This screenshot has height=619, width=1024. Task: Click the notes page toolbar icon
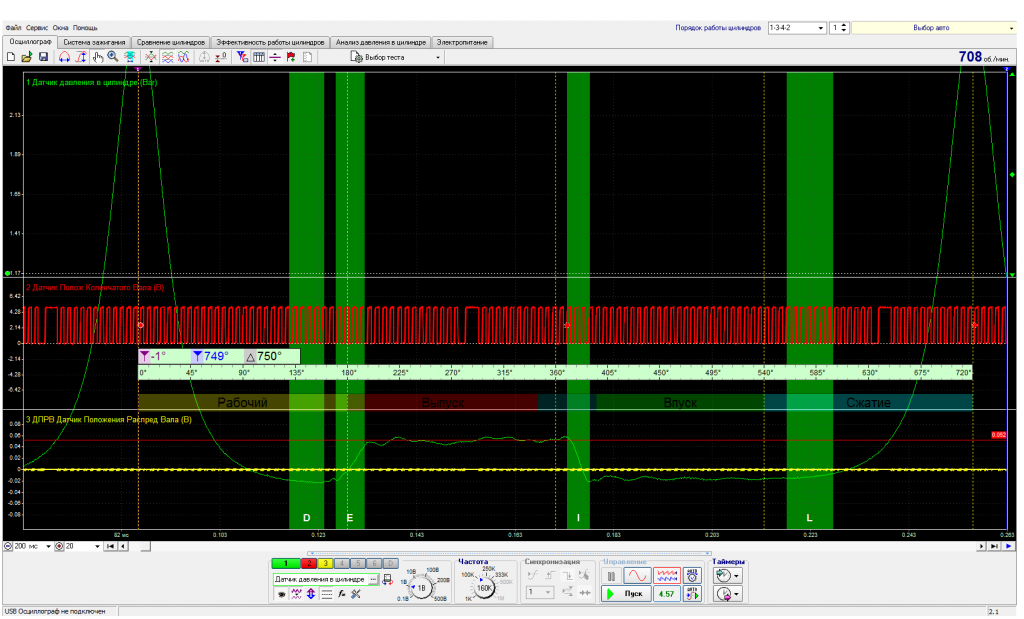(307, 57)
